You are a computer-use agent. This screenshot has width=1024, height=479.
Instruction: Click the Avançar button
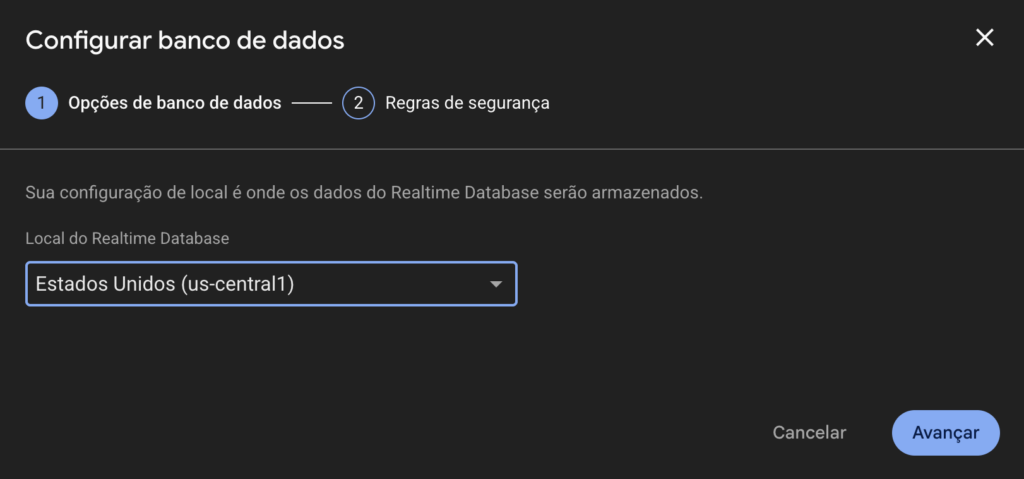coord(945,433)
